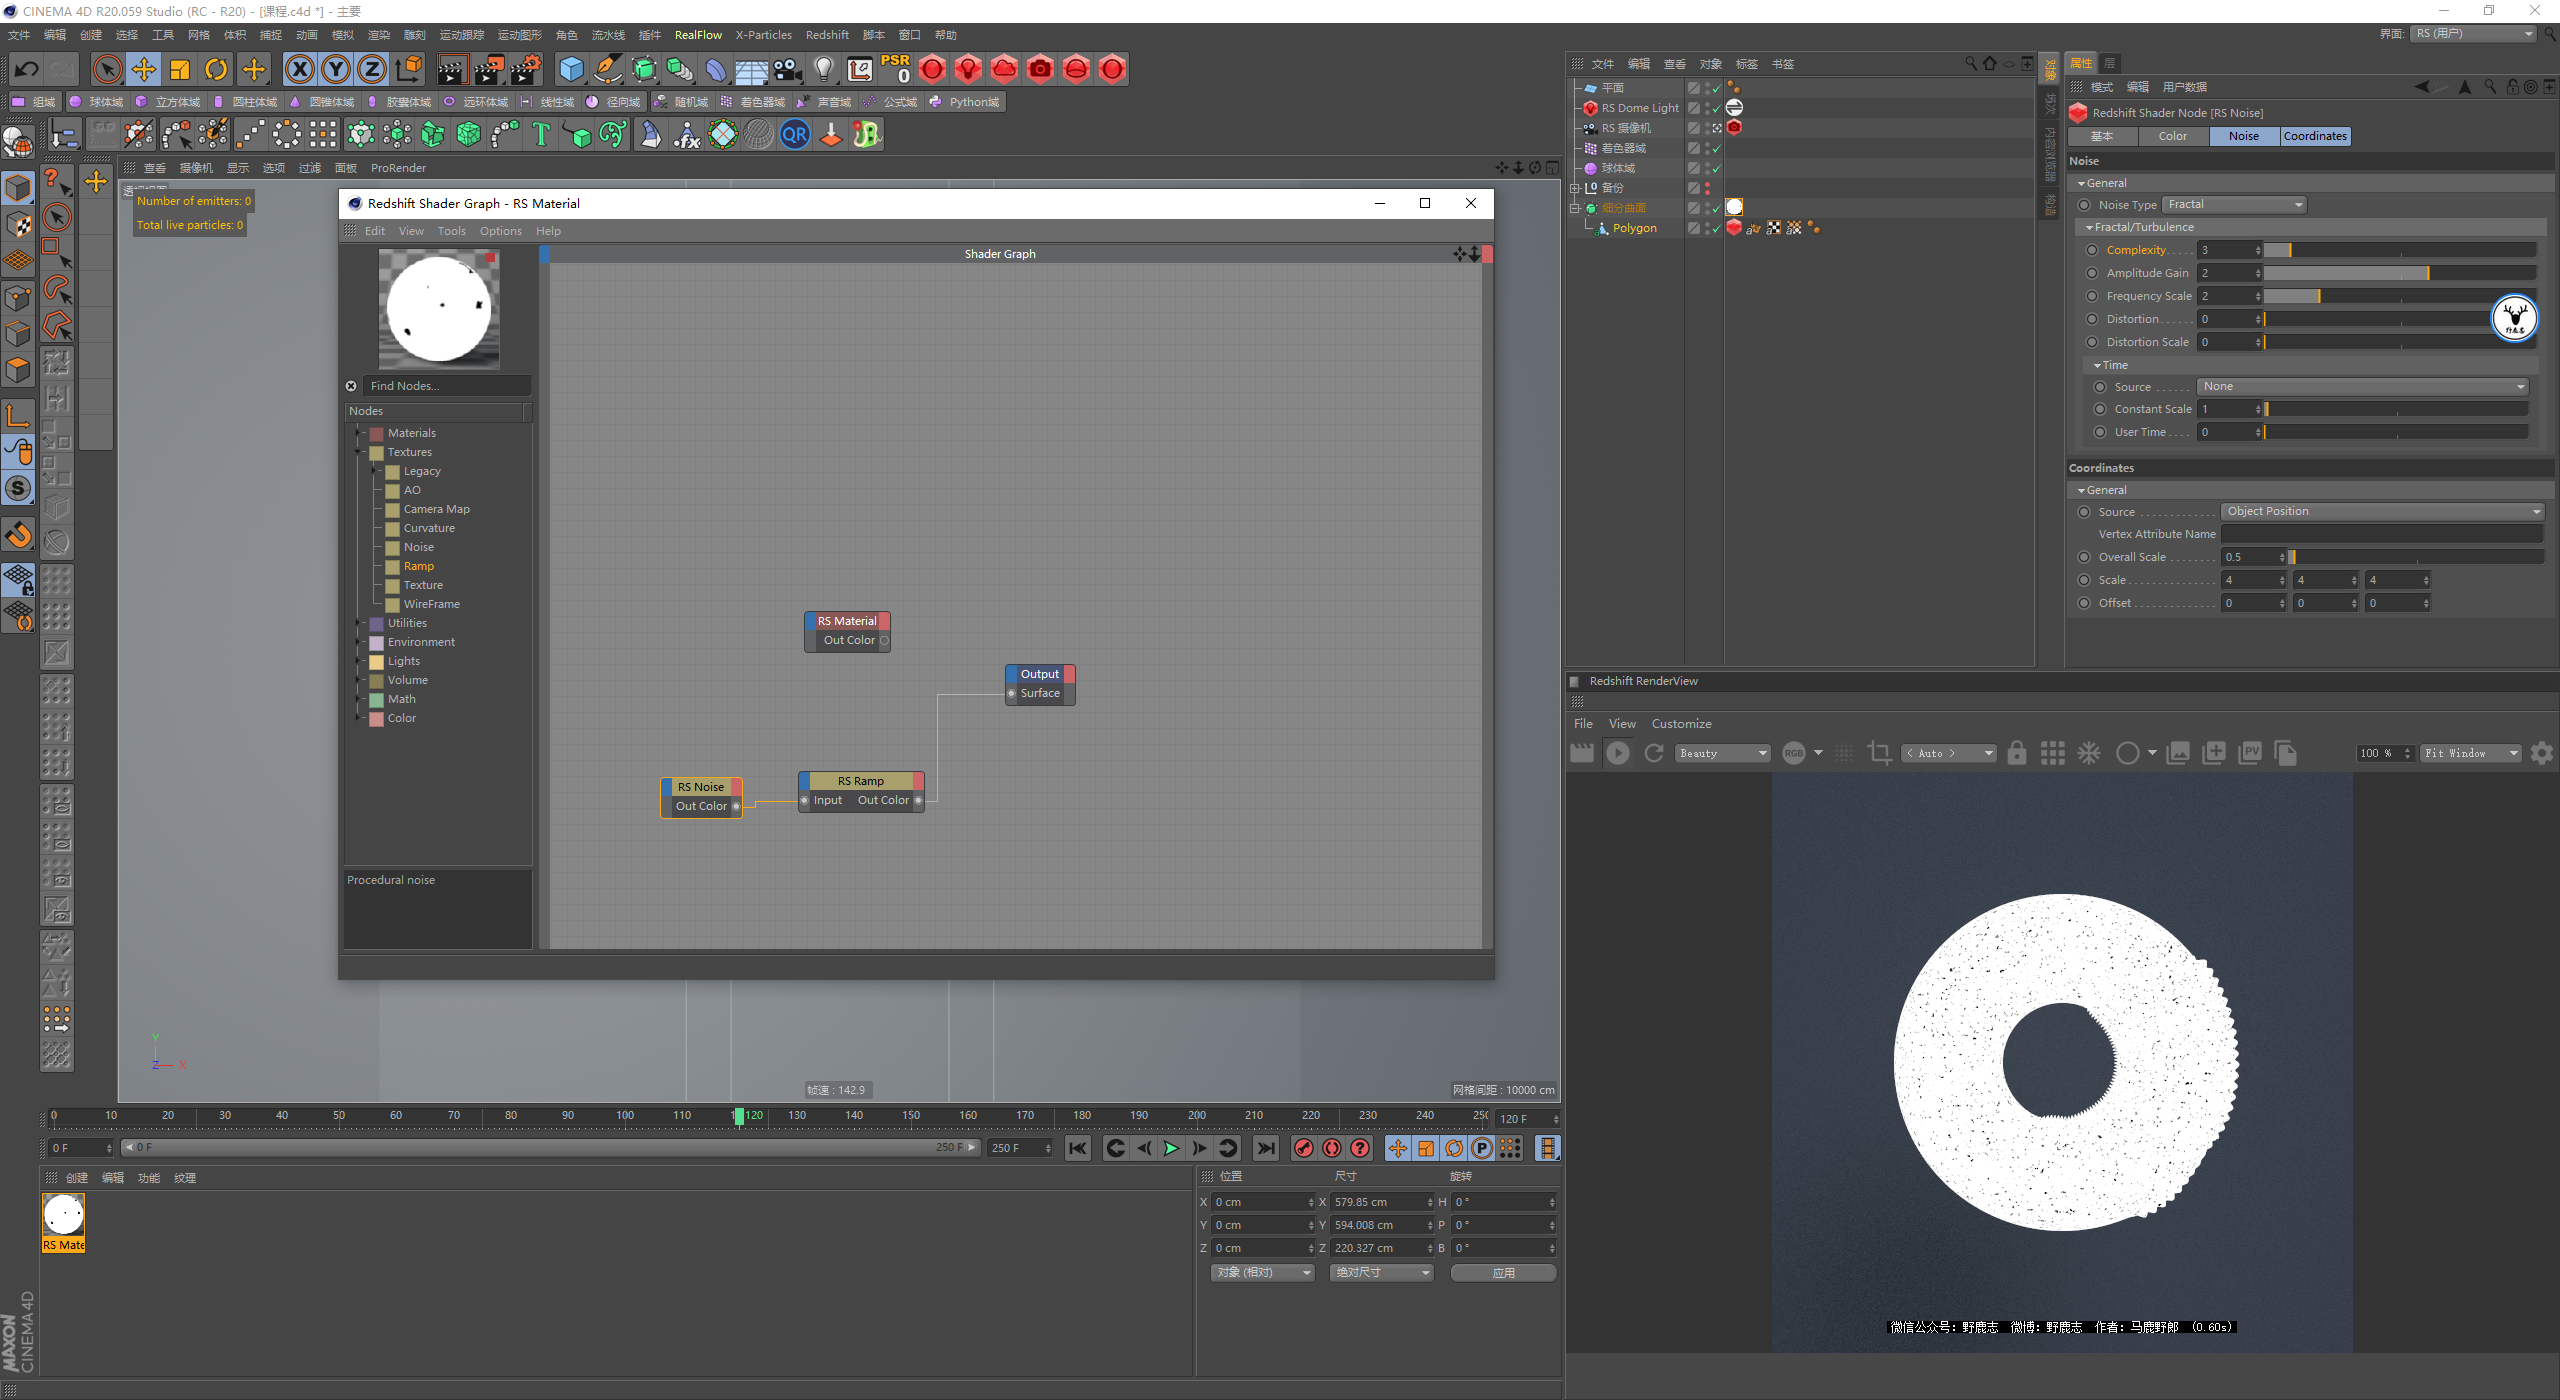Click the Undo arrow icon
The image size is (2560, 1400).
(27, 69)
